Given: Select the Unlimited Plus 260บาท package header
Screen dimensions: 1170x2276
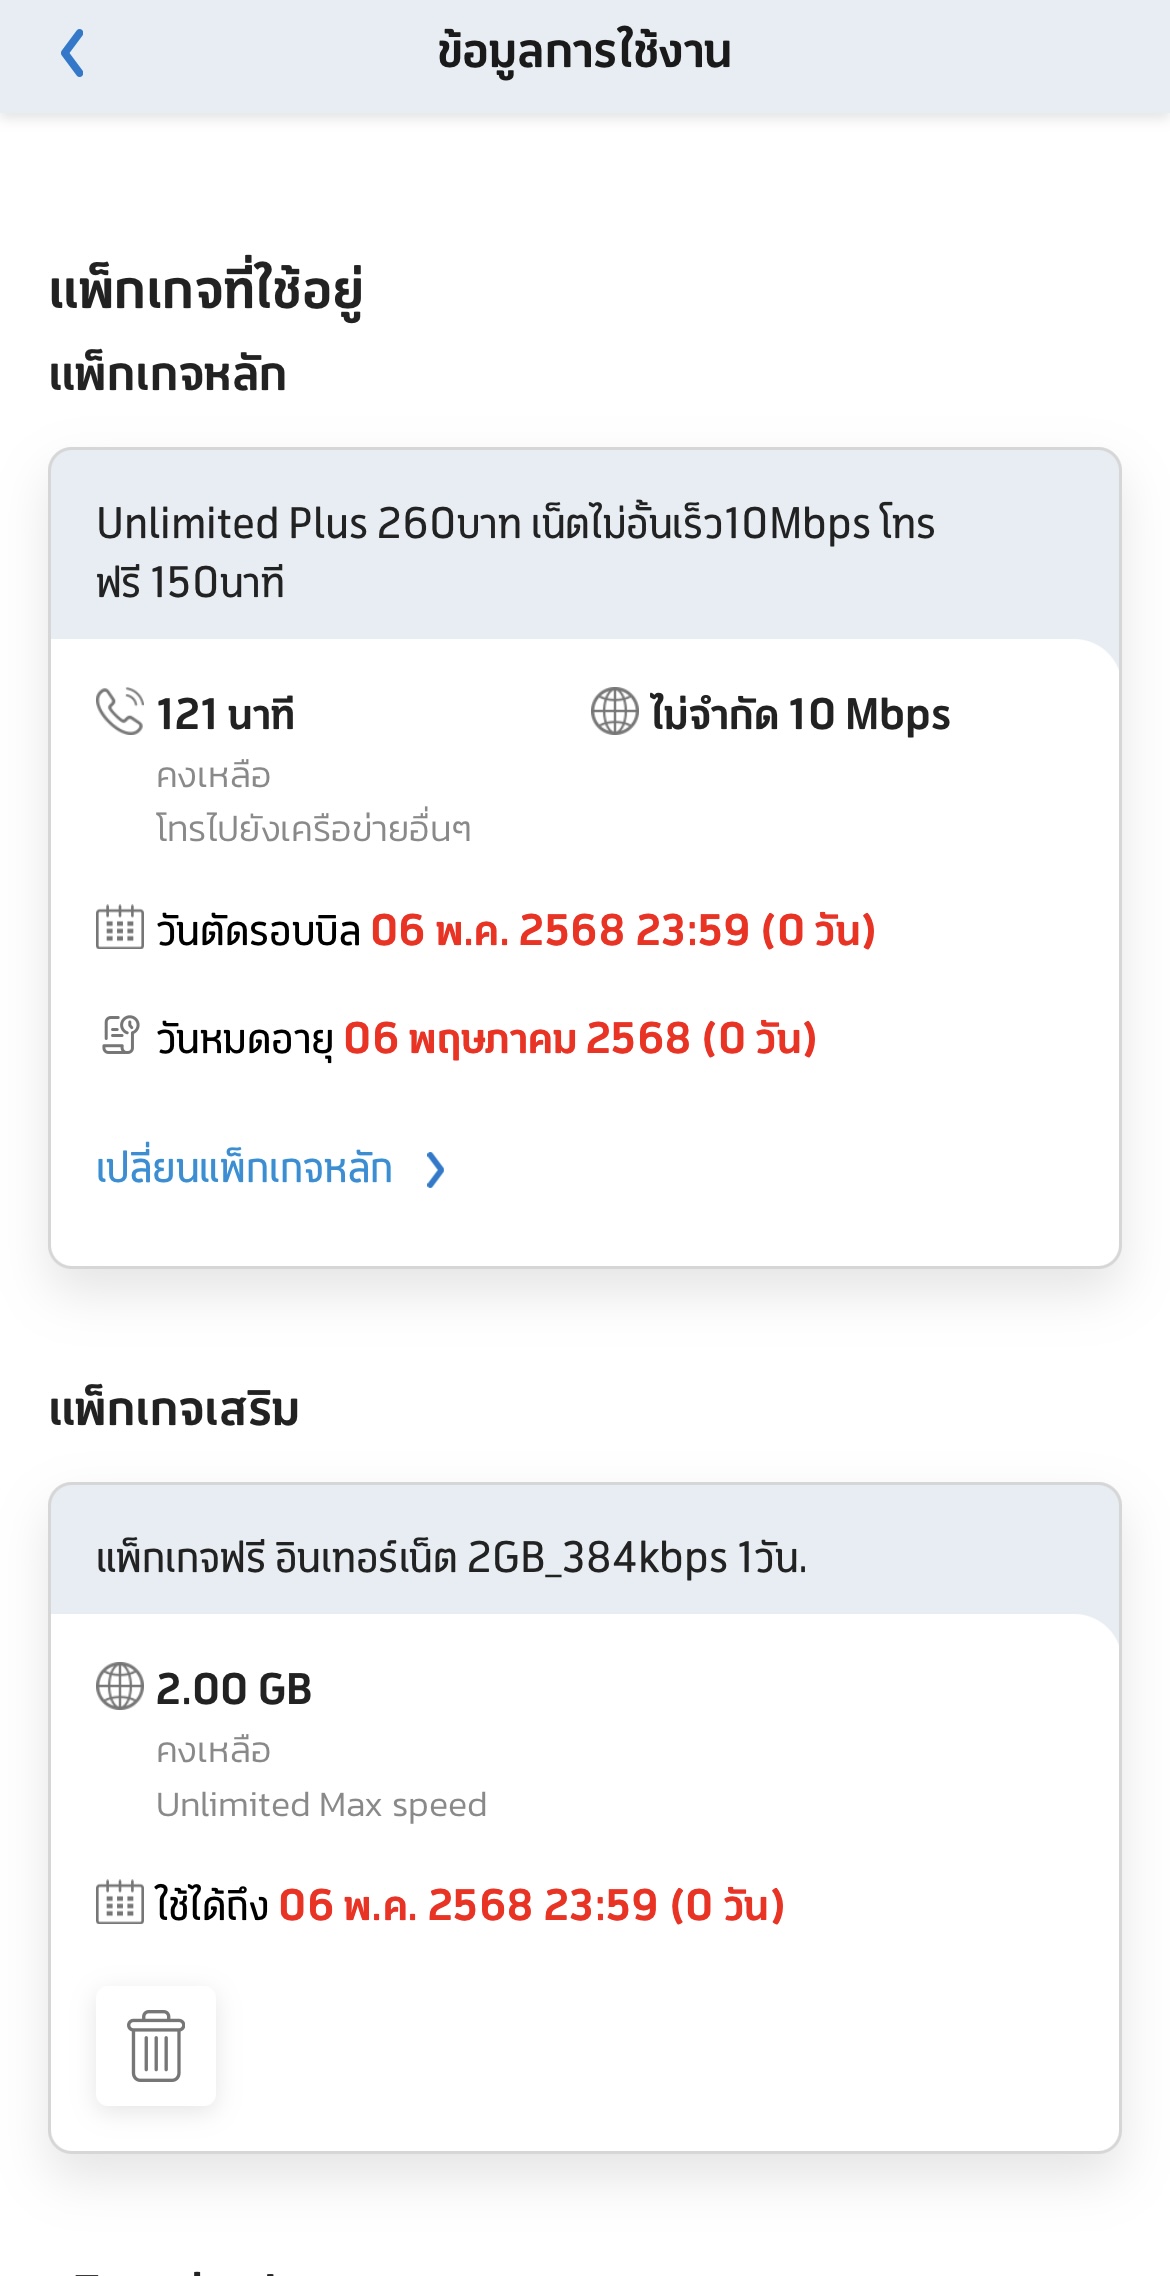Looking at the screenshot, I should pyautogui.click(x=584, y=545).
